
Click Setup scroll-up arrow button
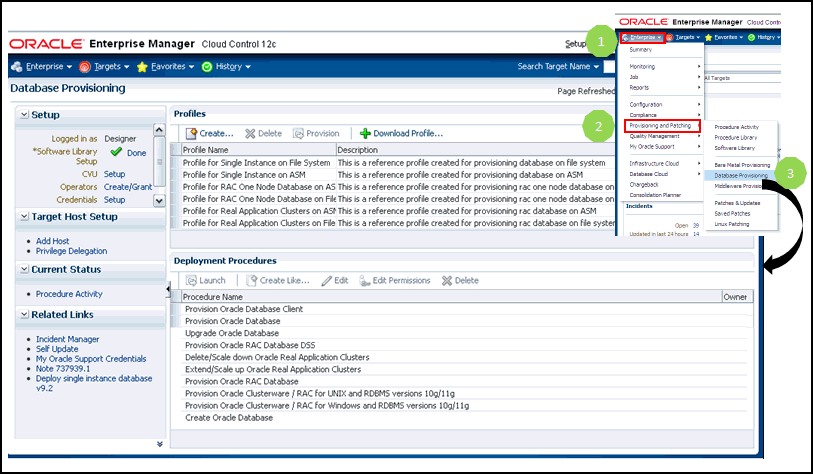click(160, 130)
